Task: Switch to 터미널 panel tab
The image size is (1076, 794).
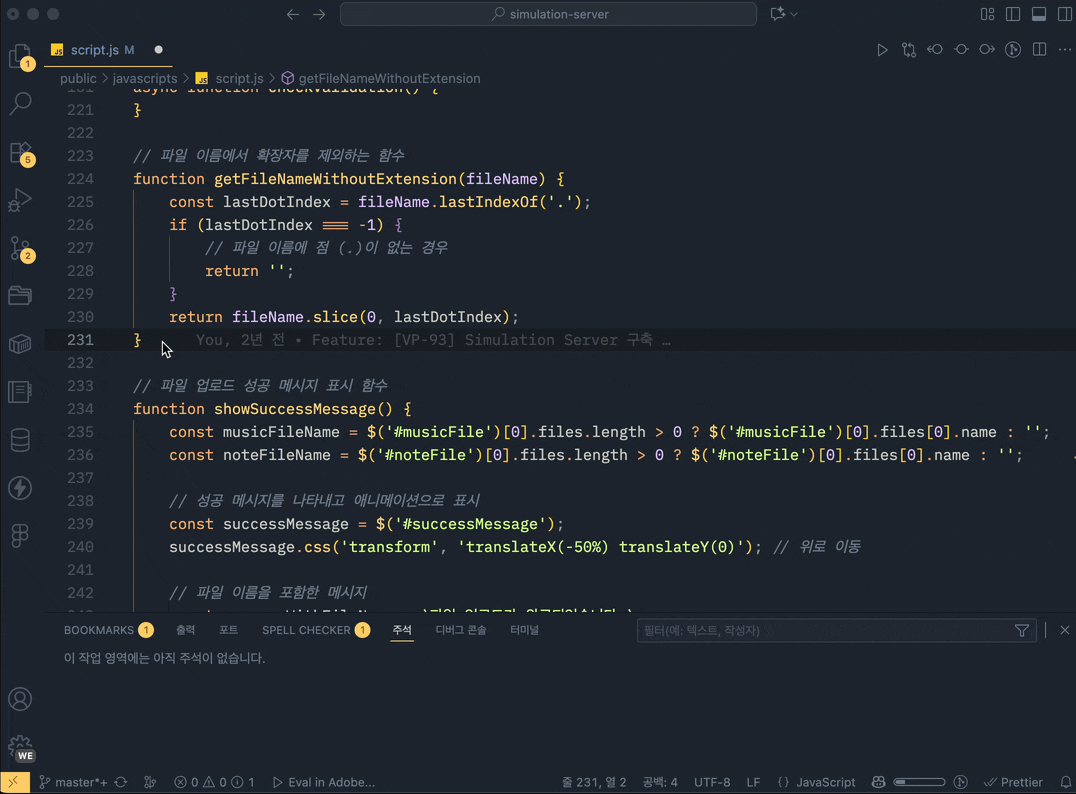Action: pos(524,630)
